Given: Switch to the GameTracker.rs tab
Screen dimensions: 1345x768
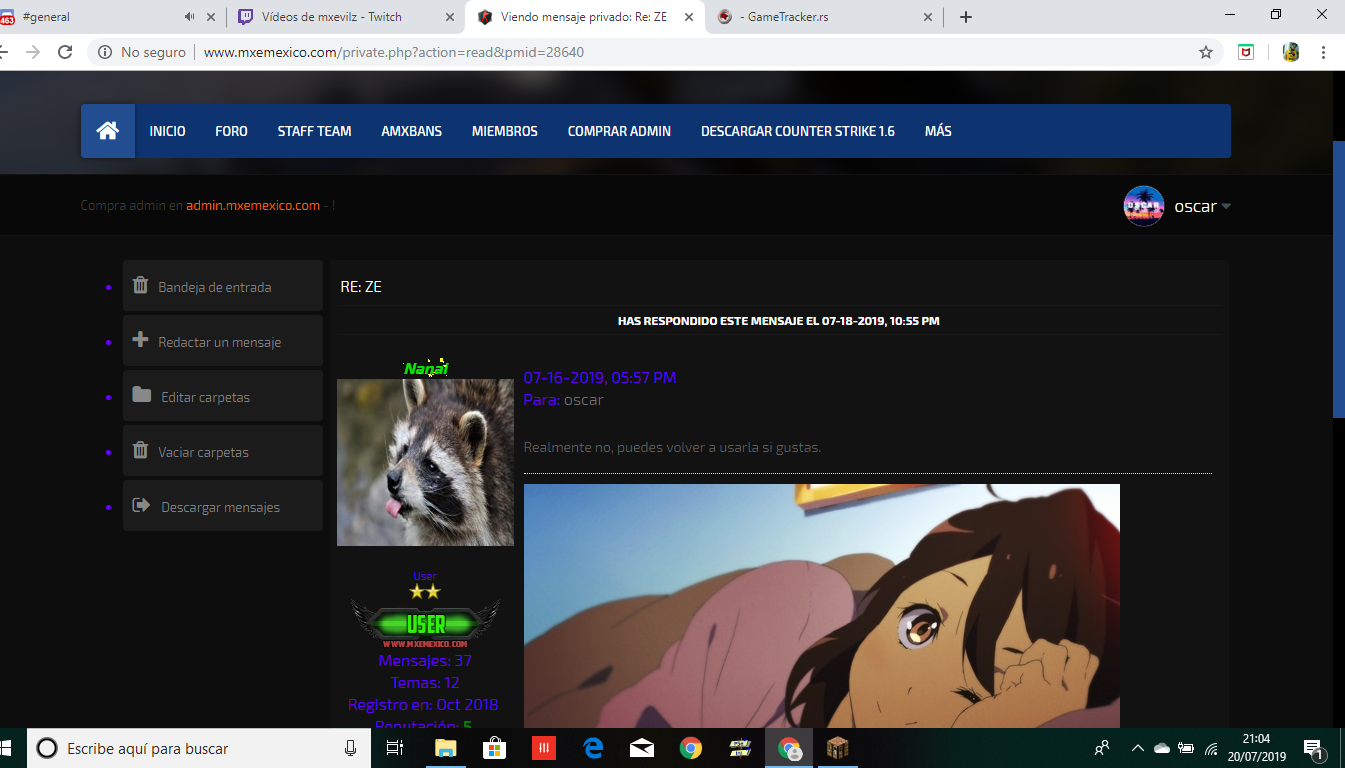Looking at the screenshot, I should [x=825, y=17].
